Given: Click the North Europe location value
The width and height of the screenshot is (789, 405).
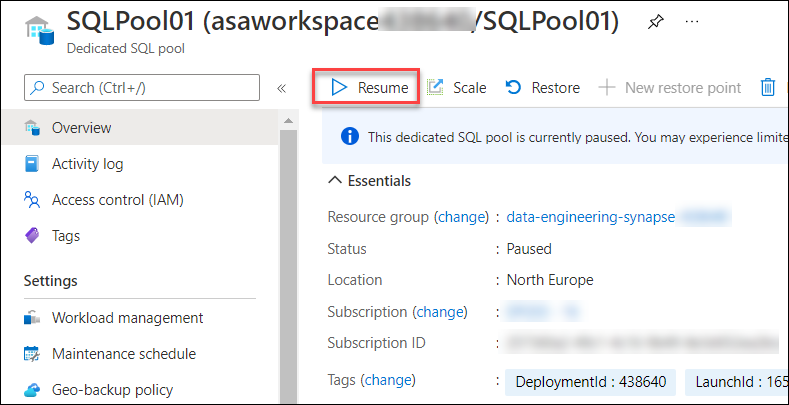Looking at the screenshot, I should tap(550, 280).
